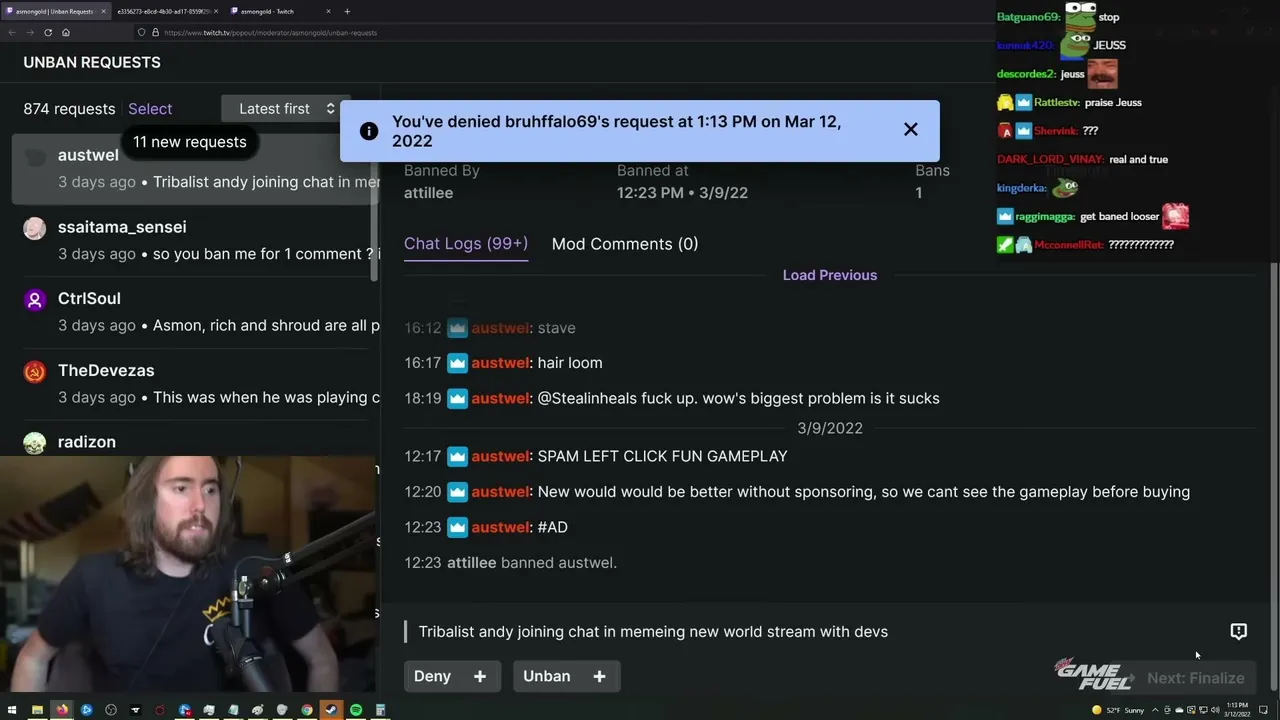Viewport: 1280px width, 720px height.
Task: Click ssaitama_sensei's avatar
Action: coord(35,228)
